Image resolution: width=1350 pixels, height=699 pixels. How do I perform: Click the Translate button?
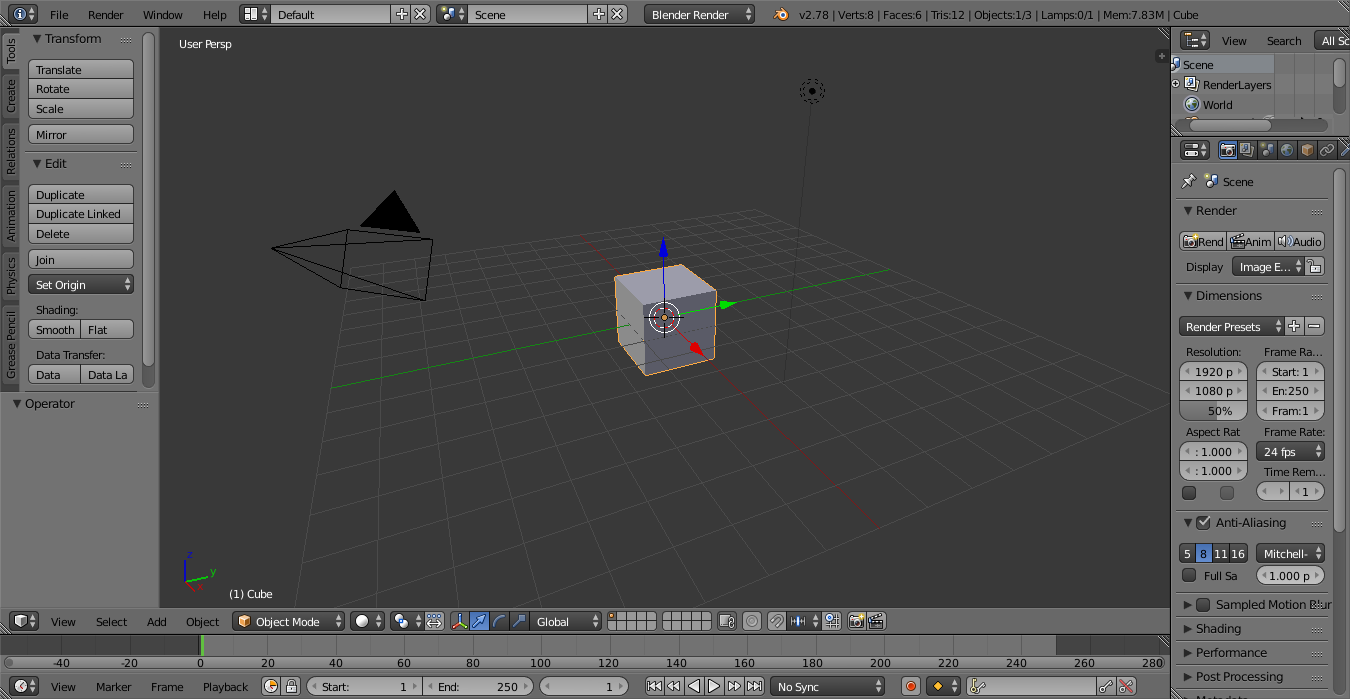[81, 69]
